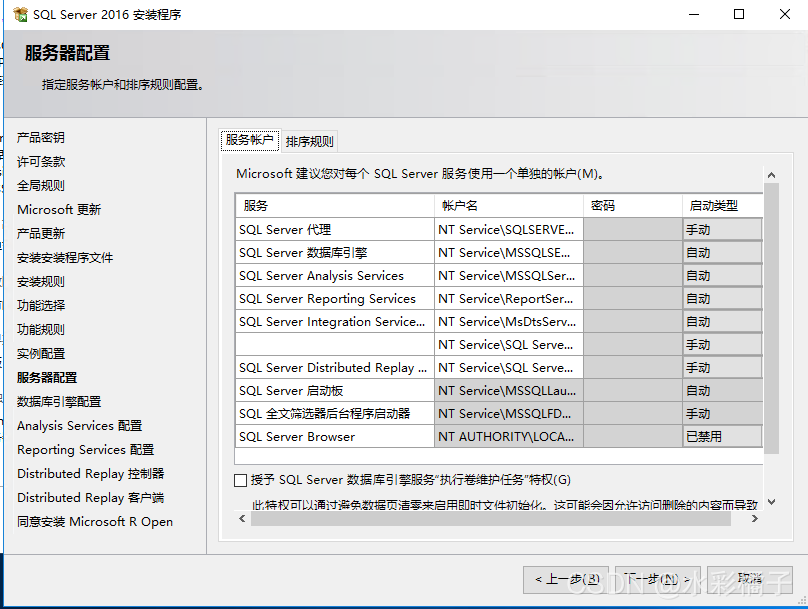Click the Reporting Services 配置 step
Viewport: 808px width, 609px height.
(86, 450)
